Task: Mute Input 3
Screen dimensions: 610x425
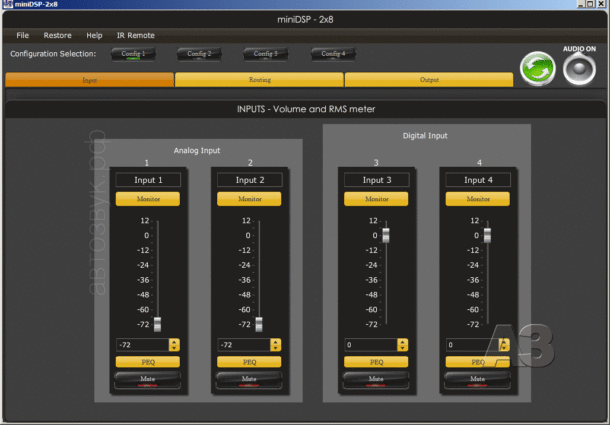Action: coord(376,380)
